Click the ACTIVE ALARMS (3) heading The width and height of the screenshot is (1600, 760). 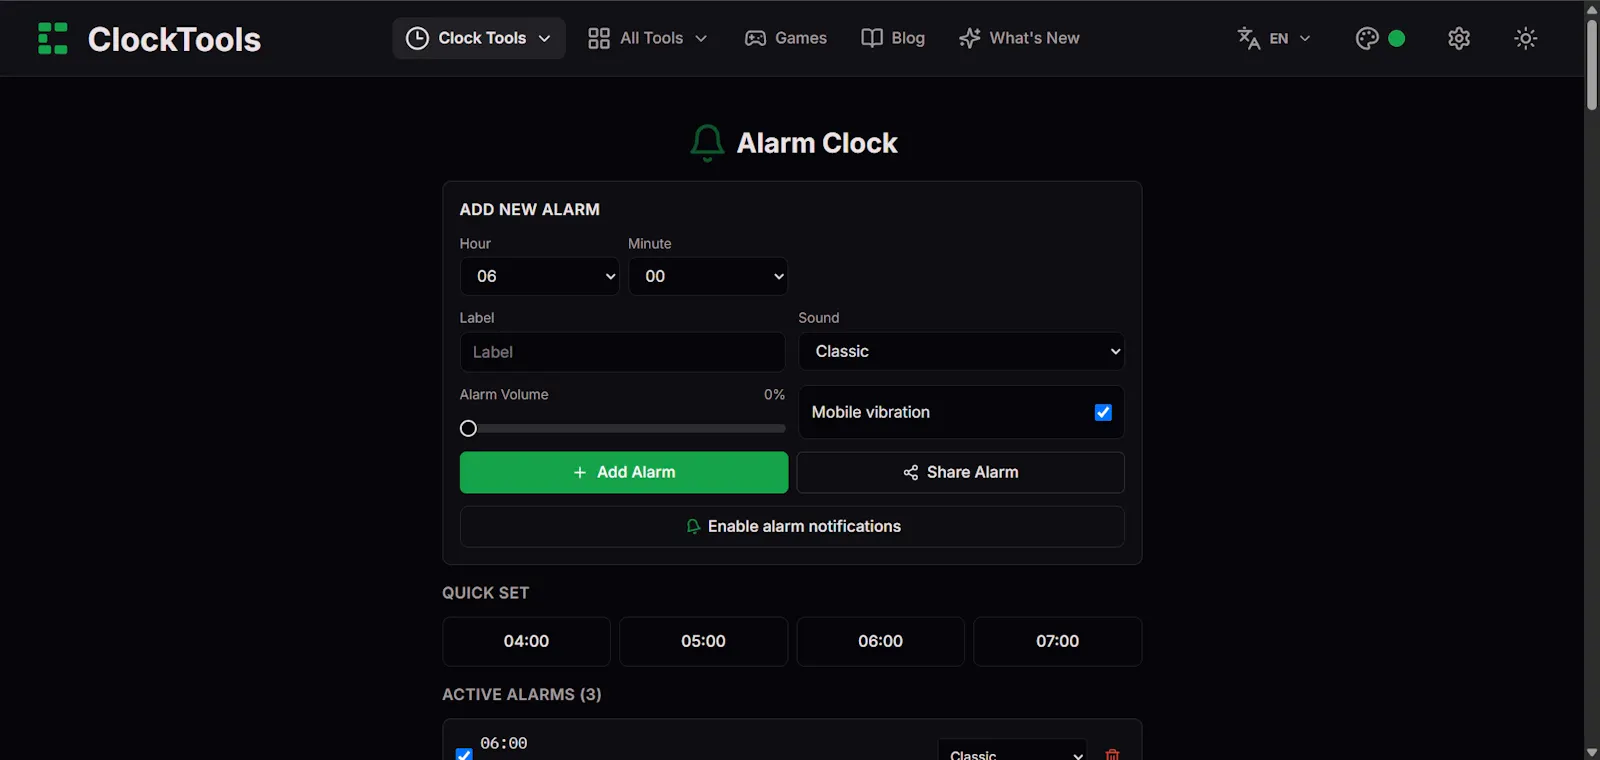pyautogui.click(x=522, y=694)
